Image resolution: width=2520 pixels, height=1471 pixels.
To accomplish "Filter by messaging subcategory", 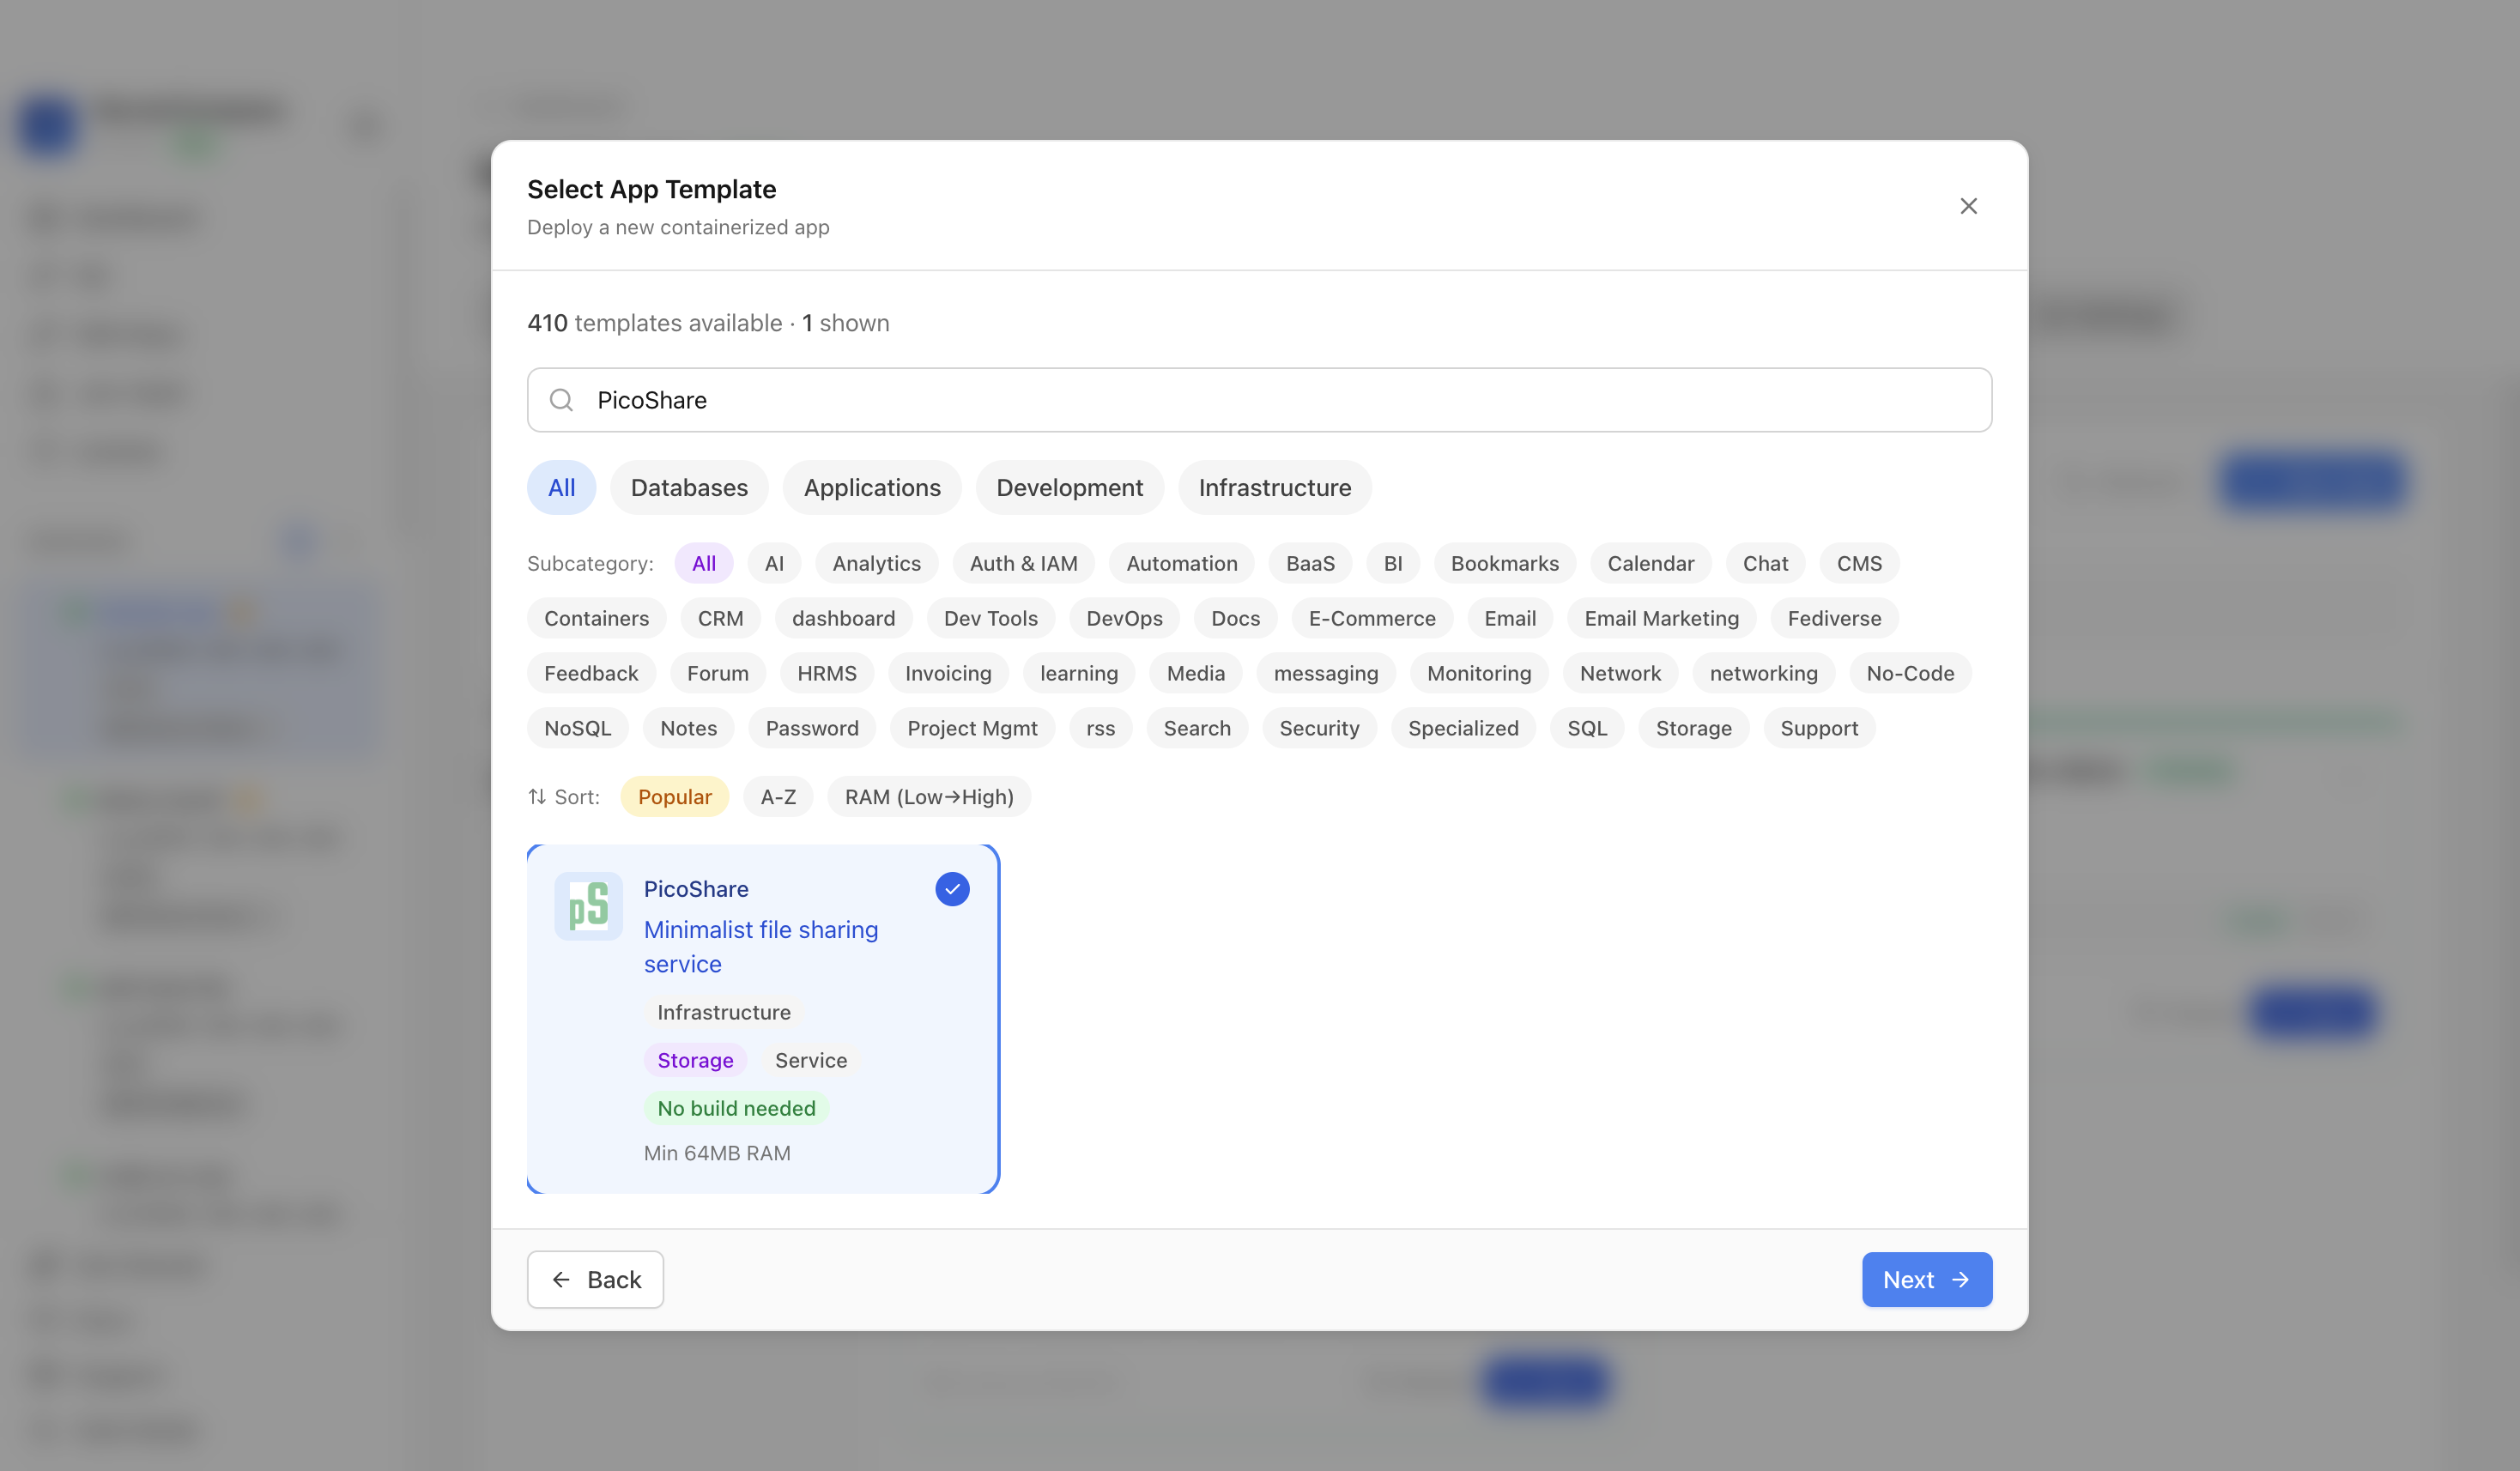I will coord(1326,673).
